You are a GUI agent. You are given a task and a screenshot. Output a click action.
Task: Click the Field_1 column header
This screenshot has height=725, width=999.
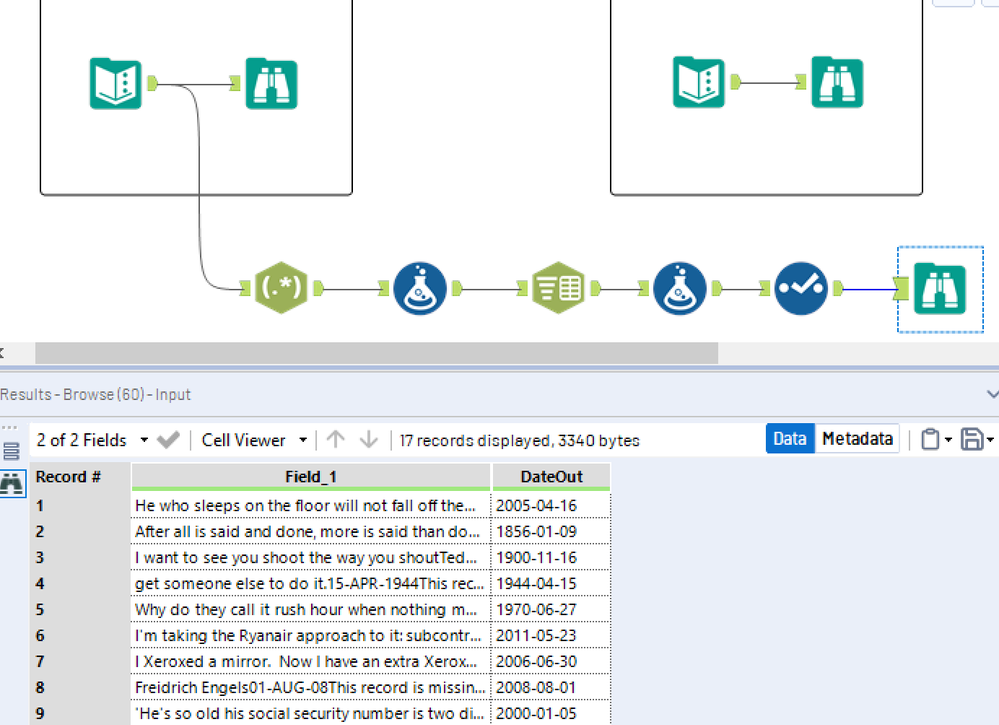click(311, 477)
